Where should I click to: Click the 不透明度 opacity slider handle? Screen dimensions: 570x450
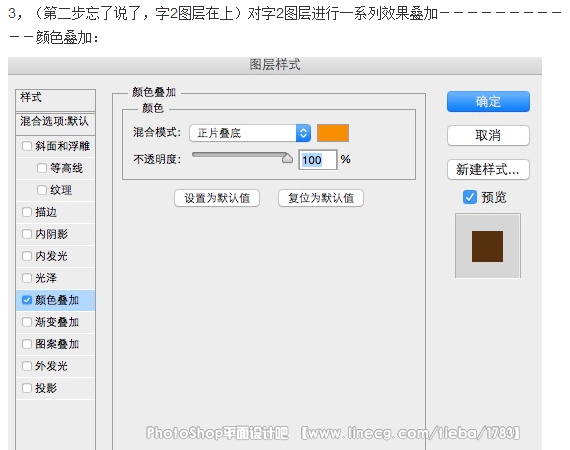[288, 158]
